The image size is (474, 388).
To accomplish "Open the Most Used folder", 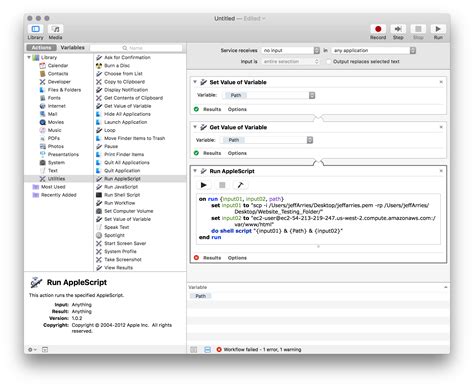I will pyautogui.click(x=53, y=187).
